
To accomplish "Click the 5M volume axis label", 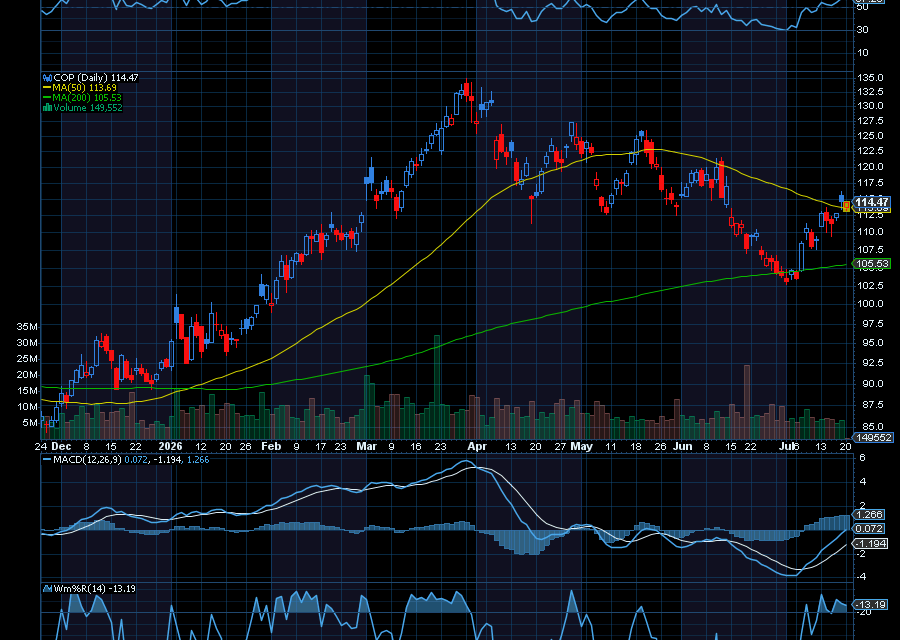I will point(30,422).
